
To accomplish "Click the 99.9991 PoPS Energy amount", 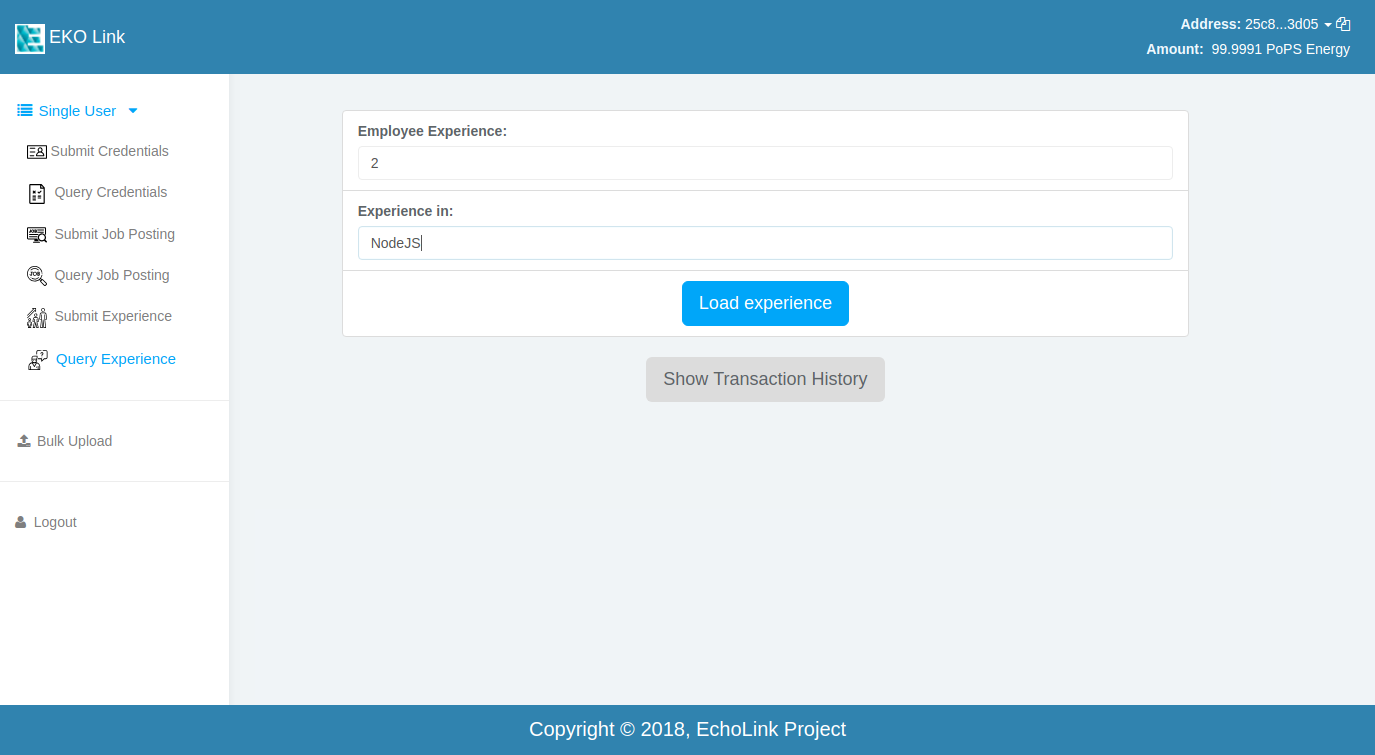I will 1280,49.
